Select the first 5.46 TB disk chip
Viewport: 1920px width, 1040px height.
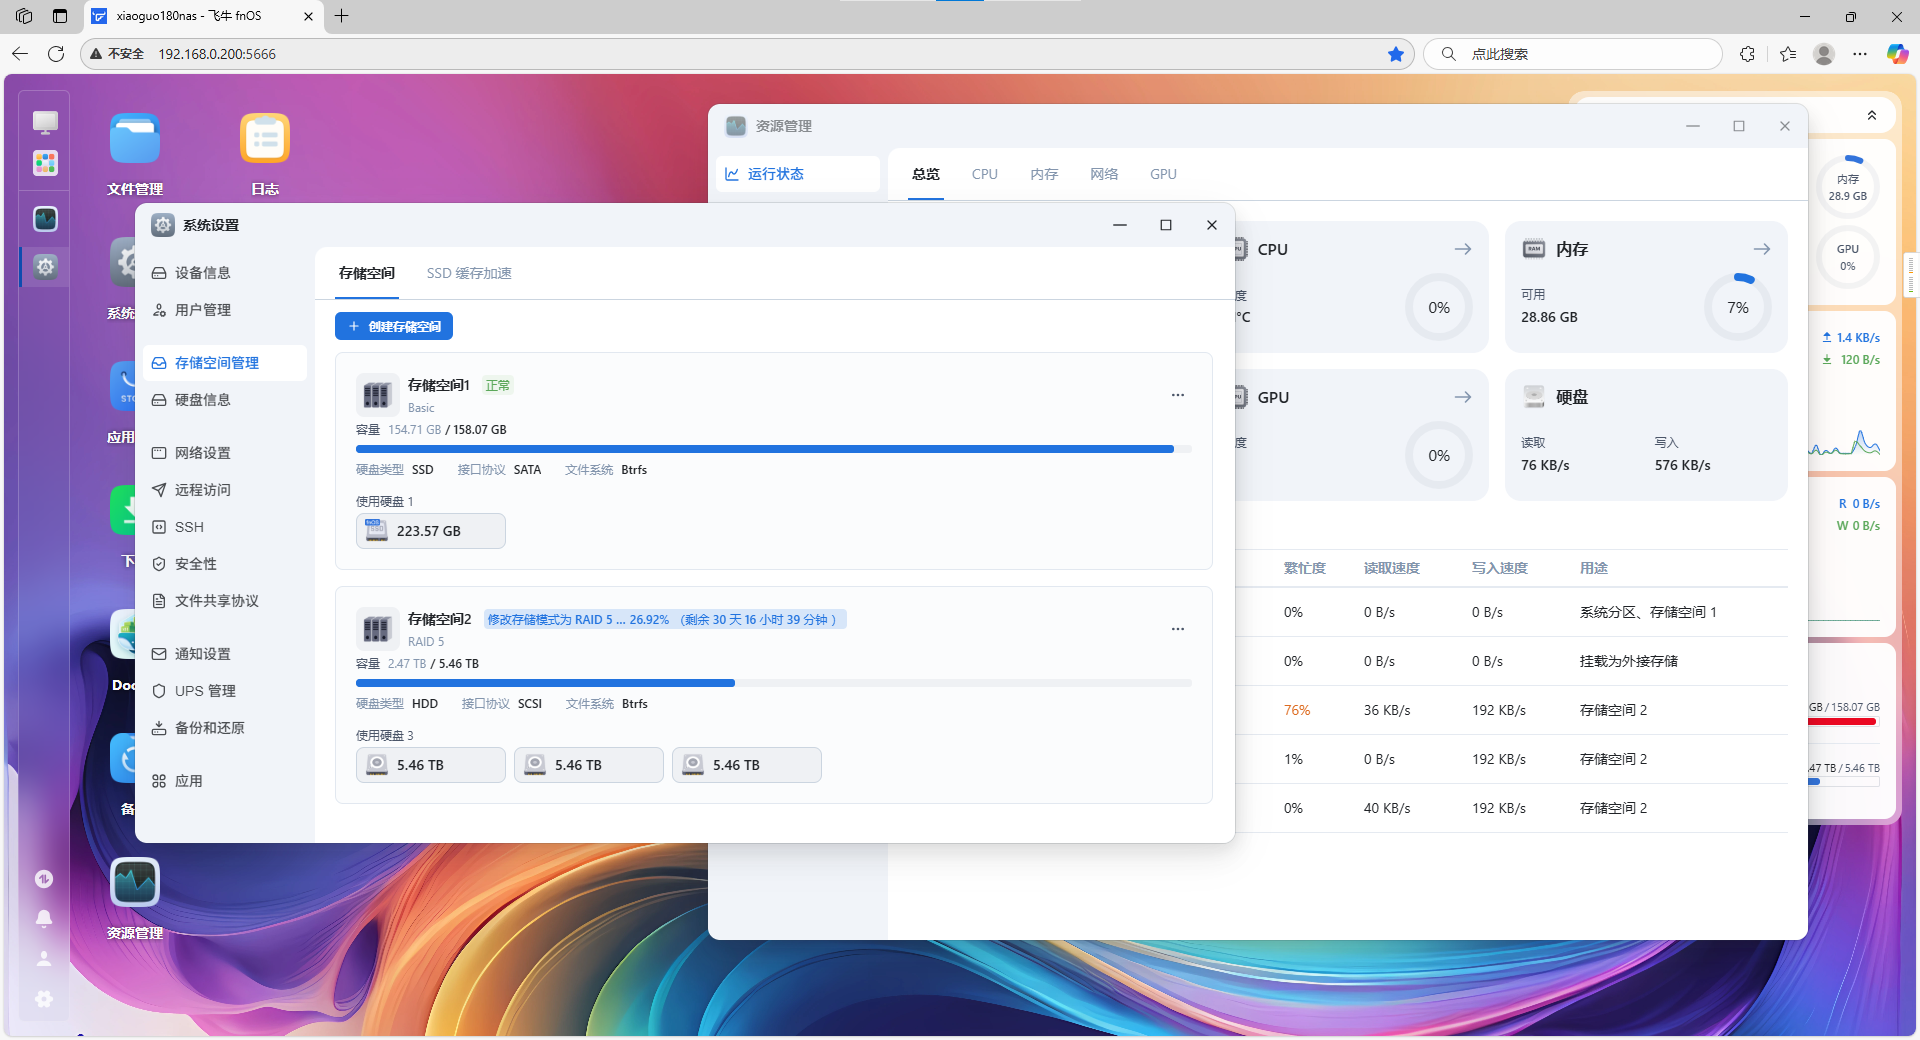[431, 765]
